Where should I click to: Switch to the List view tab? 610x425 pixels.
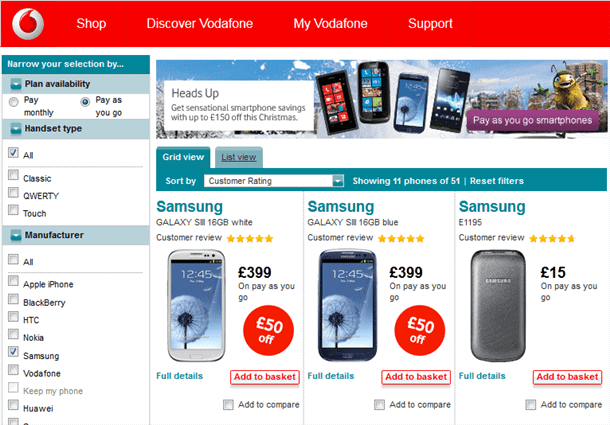click(238, 157)
